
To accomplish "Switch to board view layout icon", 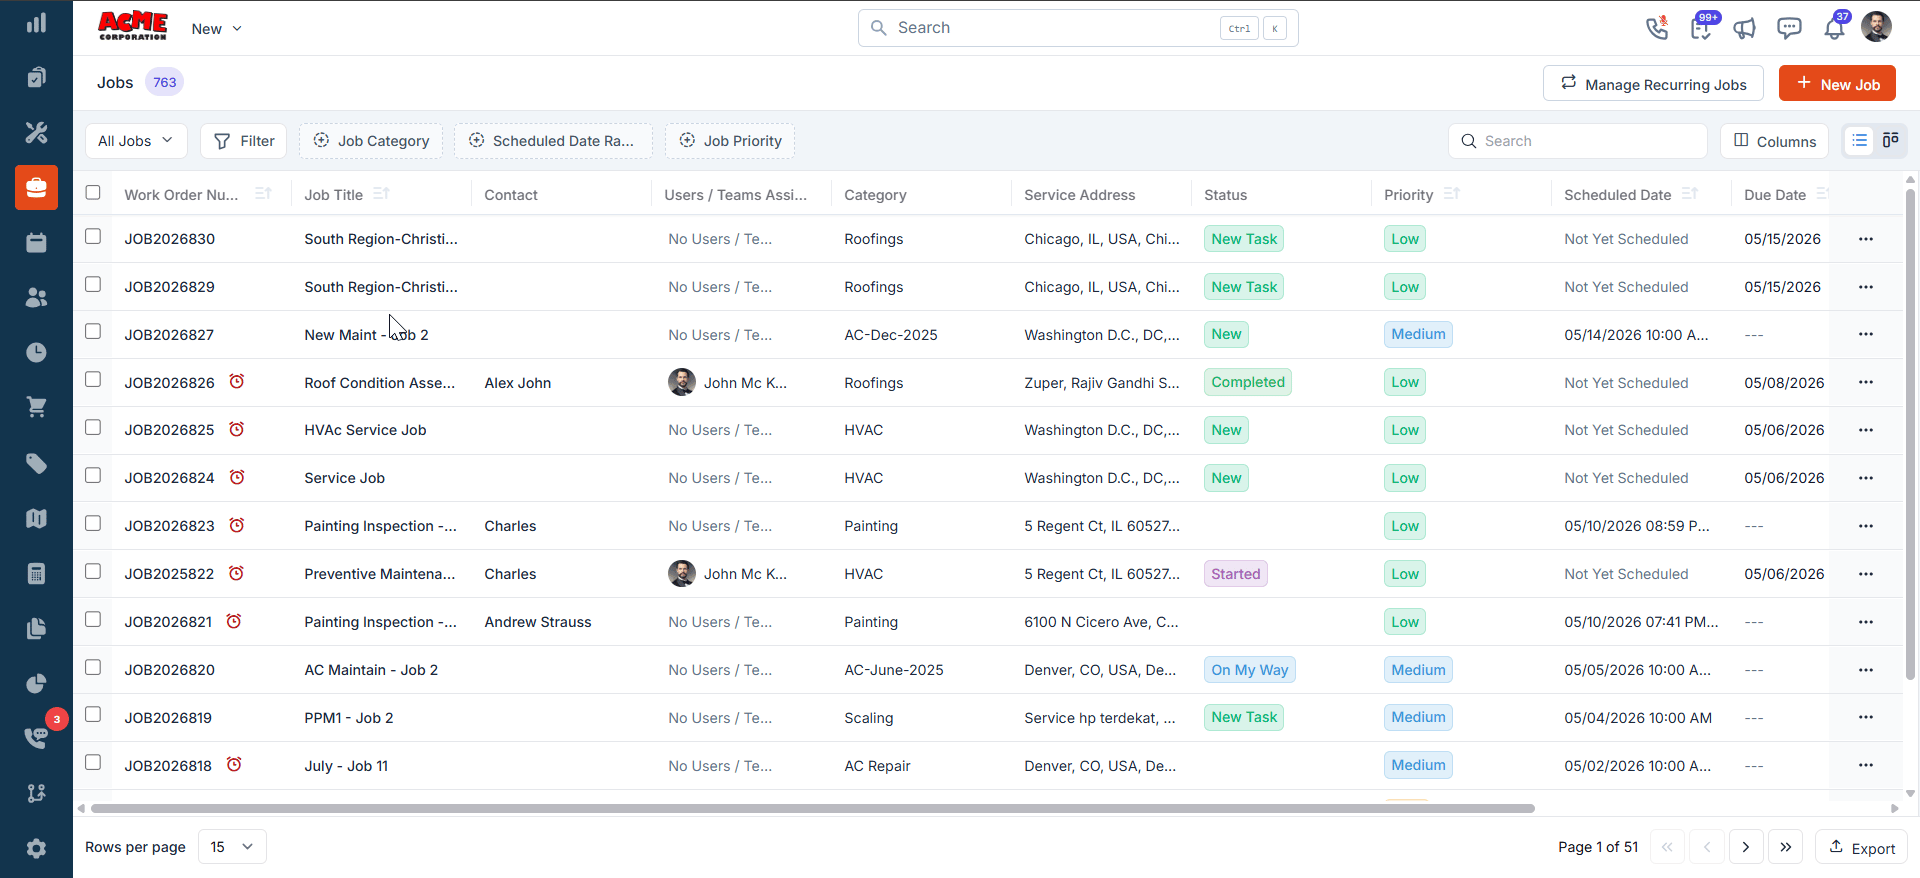I will click(x=1891, y=141).
